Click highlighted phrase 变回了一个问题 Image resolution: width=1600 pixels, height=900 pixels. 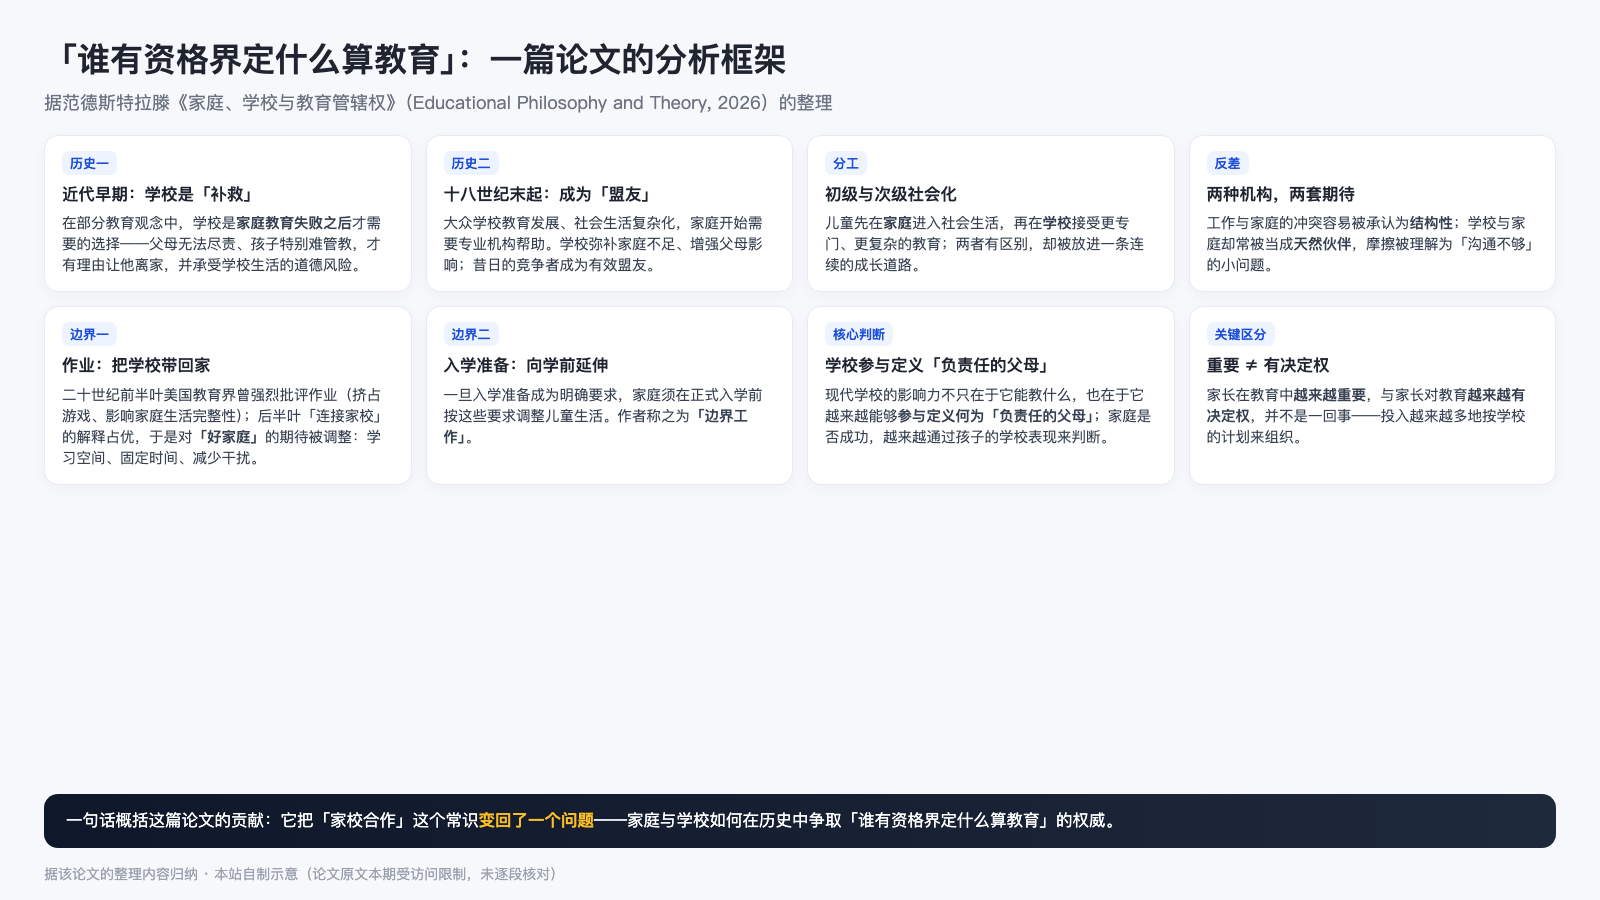coord(536,821)
